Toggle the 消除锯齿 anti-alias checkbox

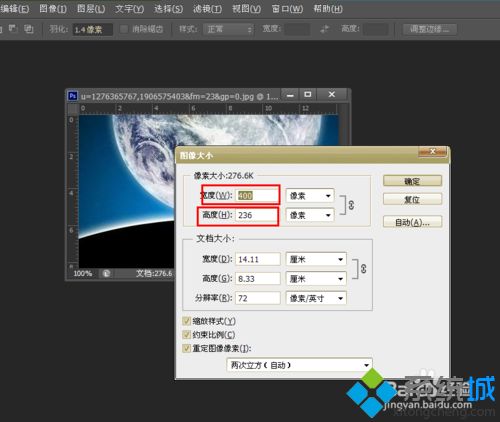124,29
